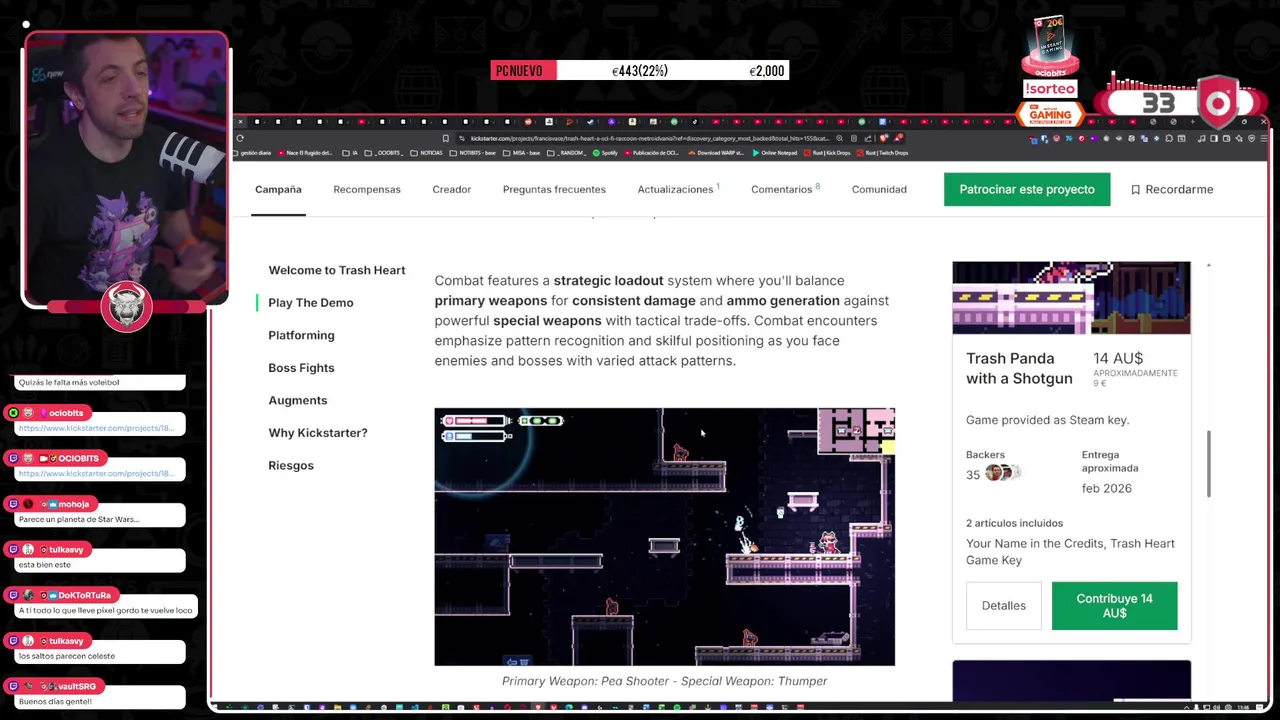Open the Actualizaciones tab
The image size is (1280, 720).
[x=677, y=189]
